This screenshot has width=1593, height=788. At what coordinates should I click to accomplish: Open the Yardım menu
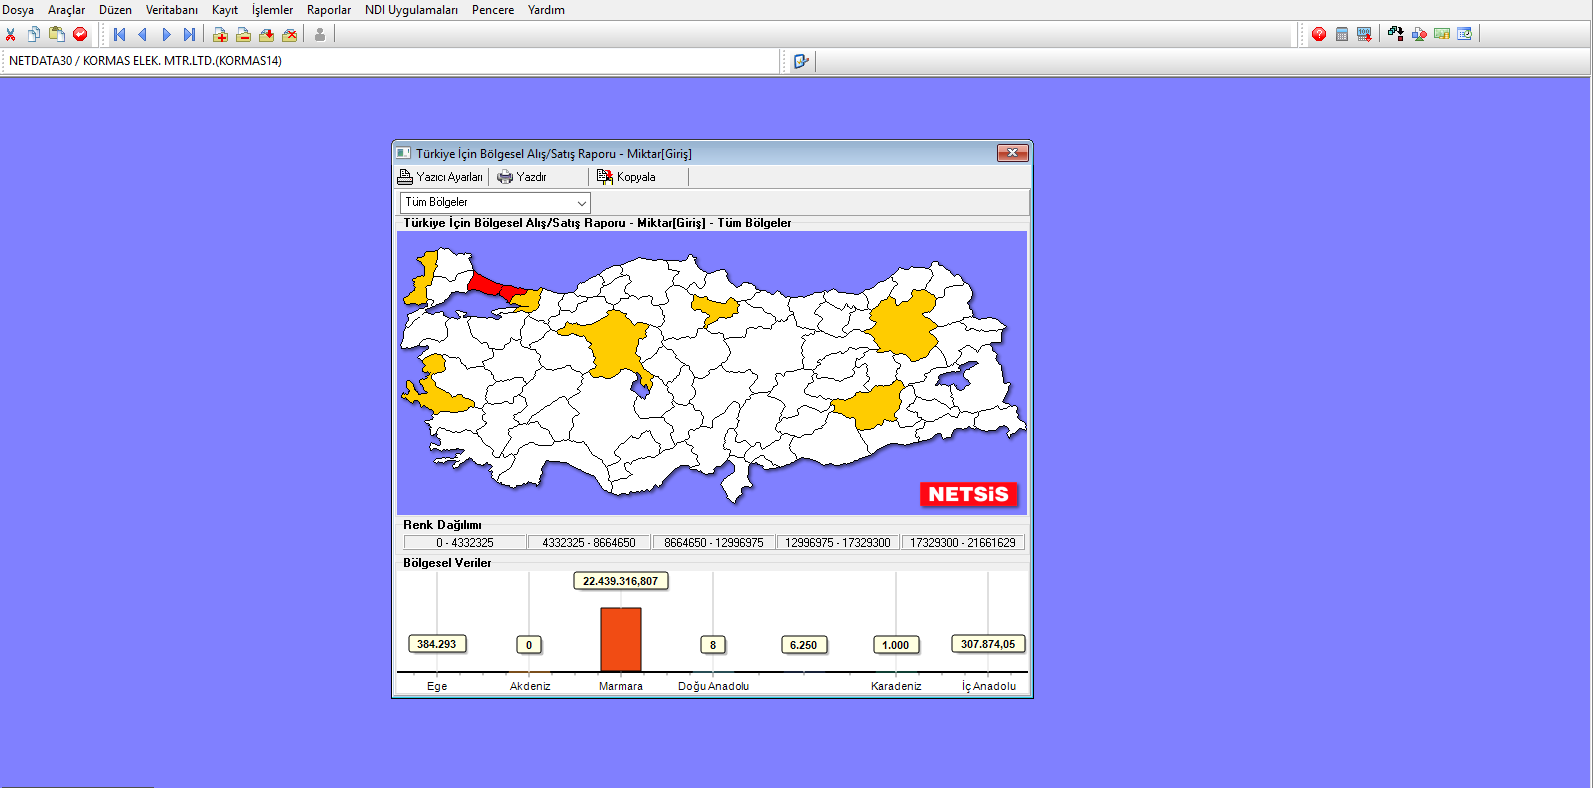pyautogui.click(x=546, y=10)
